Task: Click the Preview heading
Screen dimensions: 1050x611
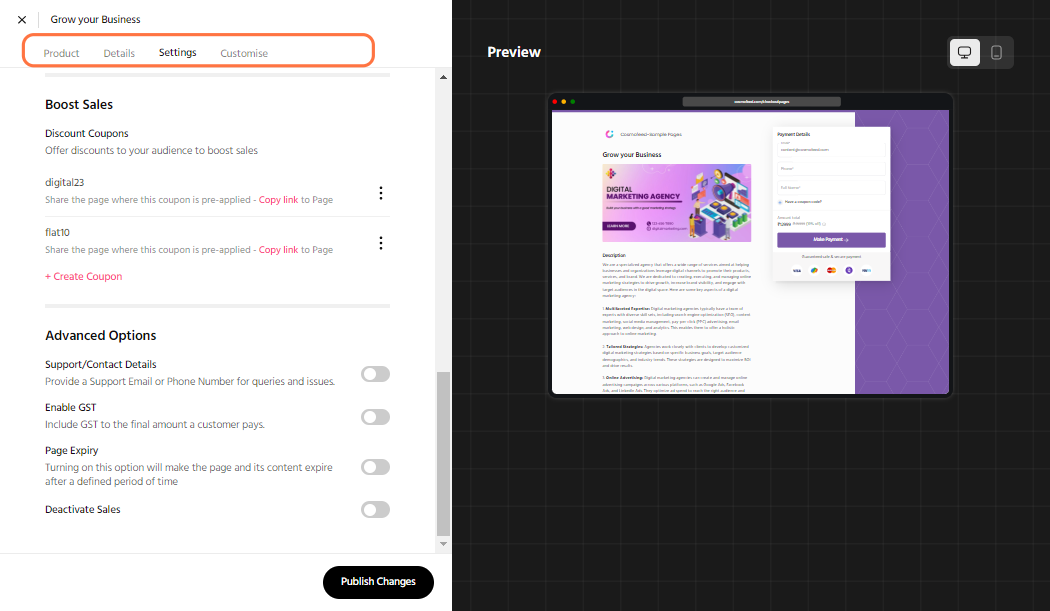Action: (514, 52)
